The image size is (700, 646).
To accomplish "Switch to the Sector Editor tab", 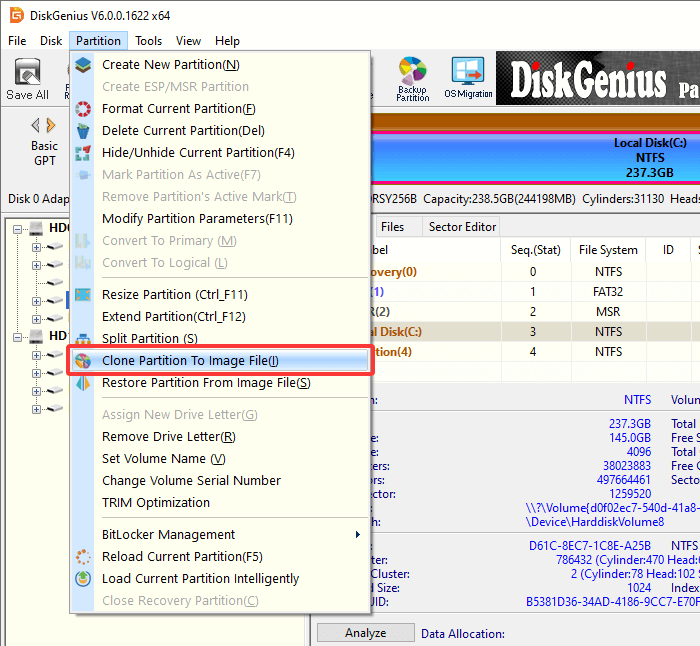I will click(x=462, y=227).
